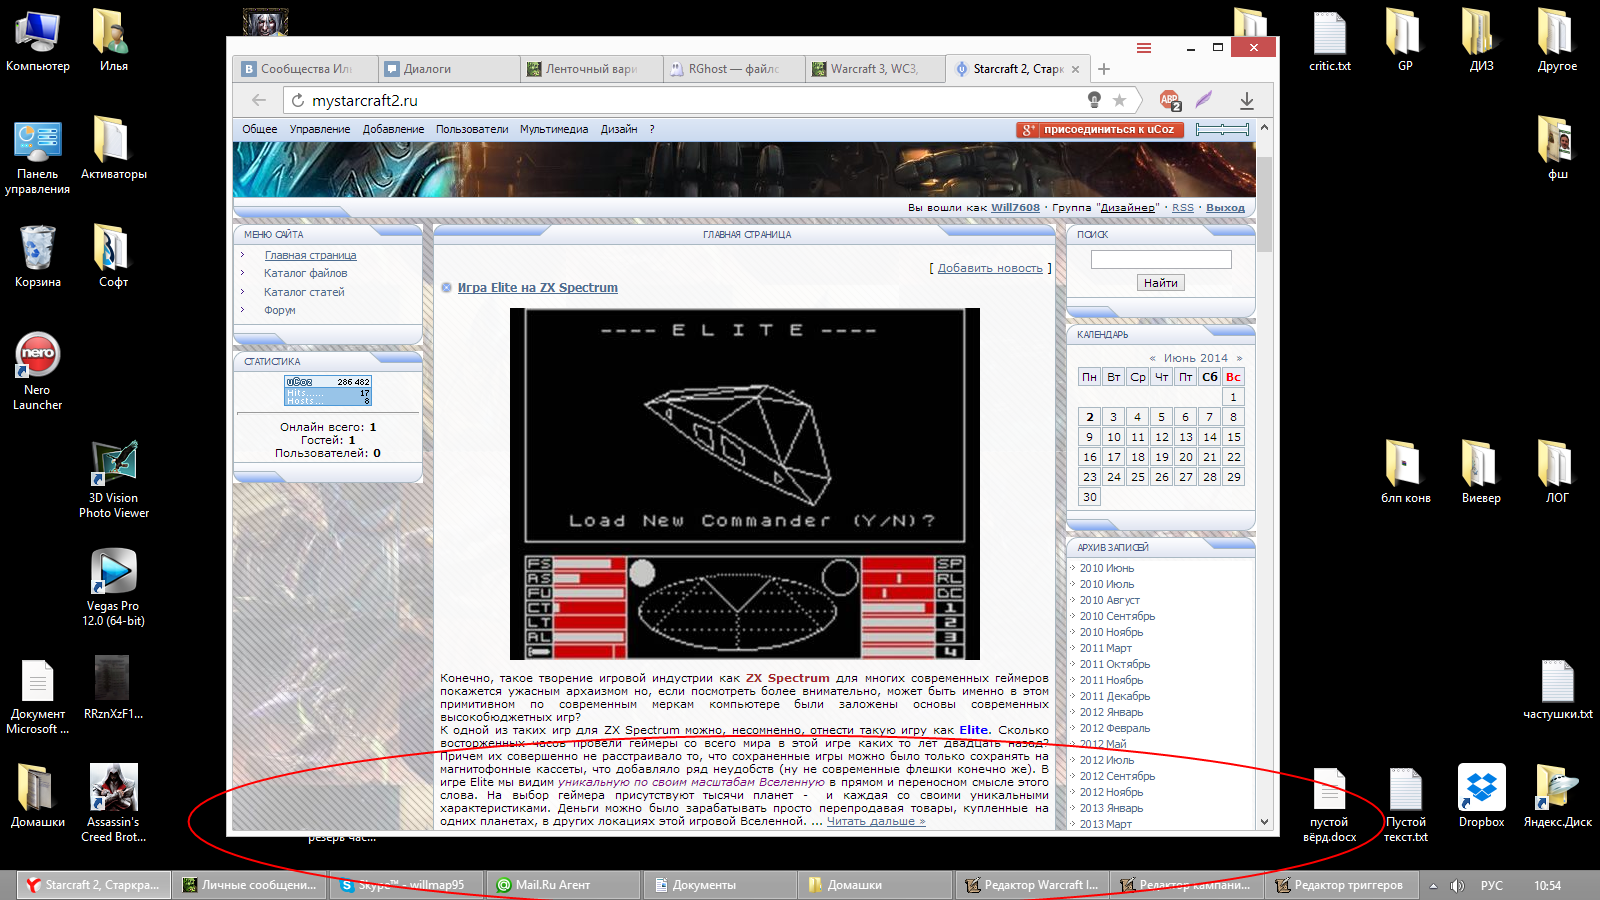Launch Assassin's Creed Brotherhood shortcut
The image size is (1600, 900).
tap(113, 803)
